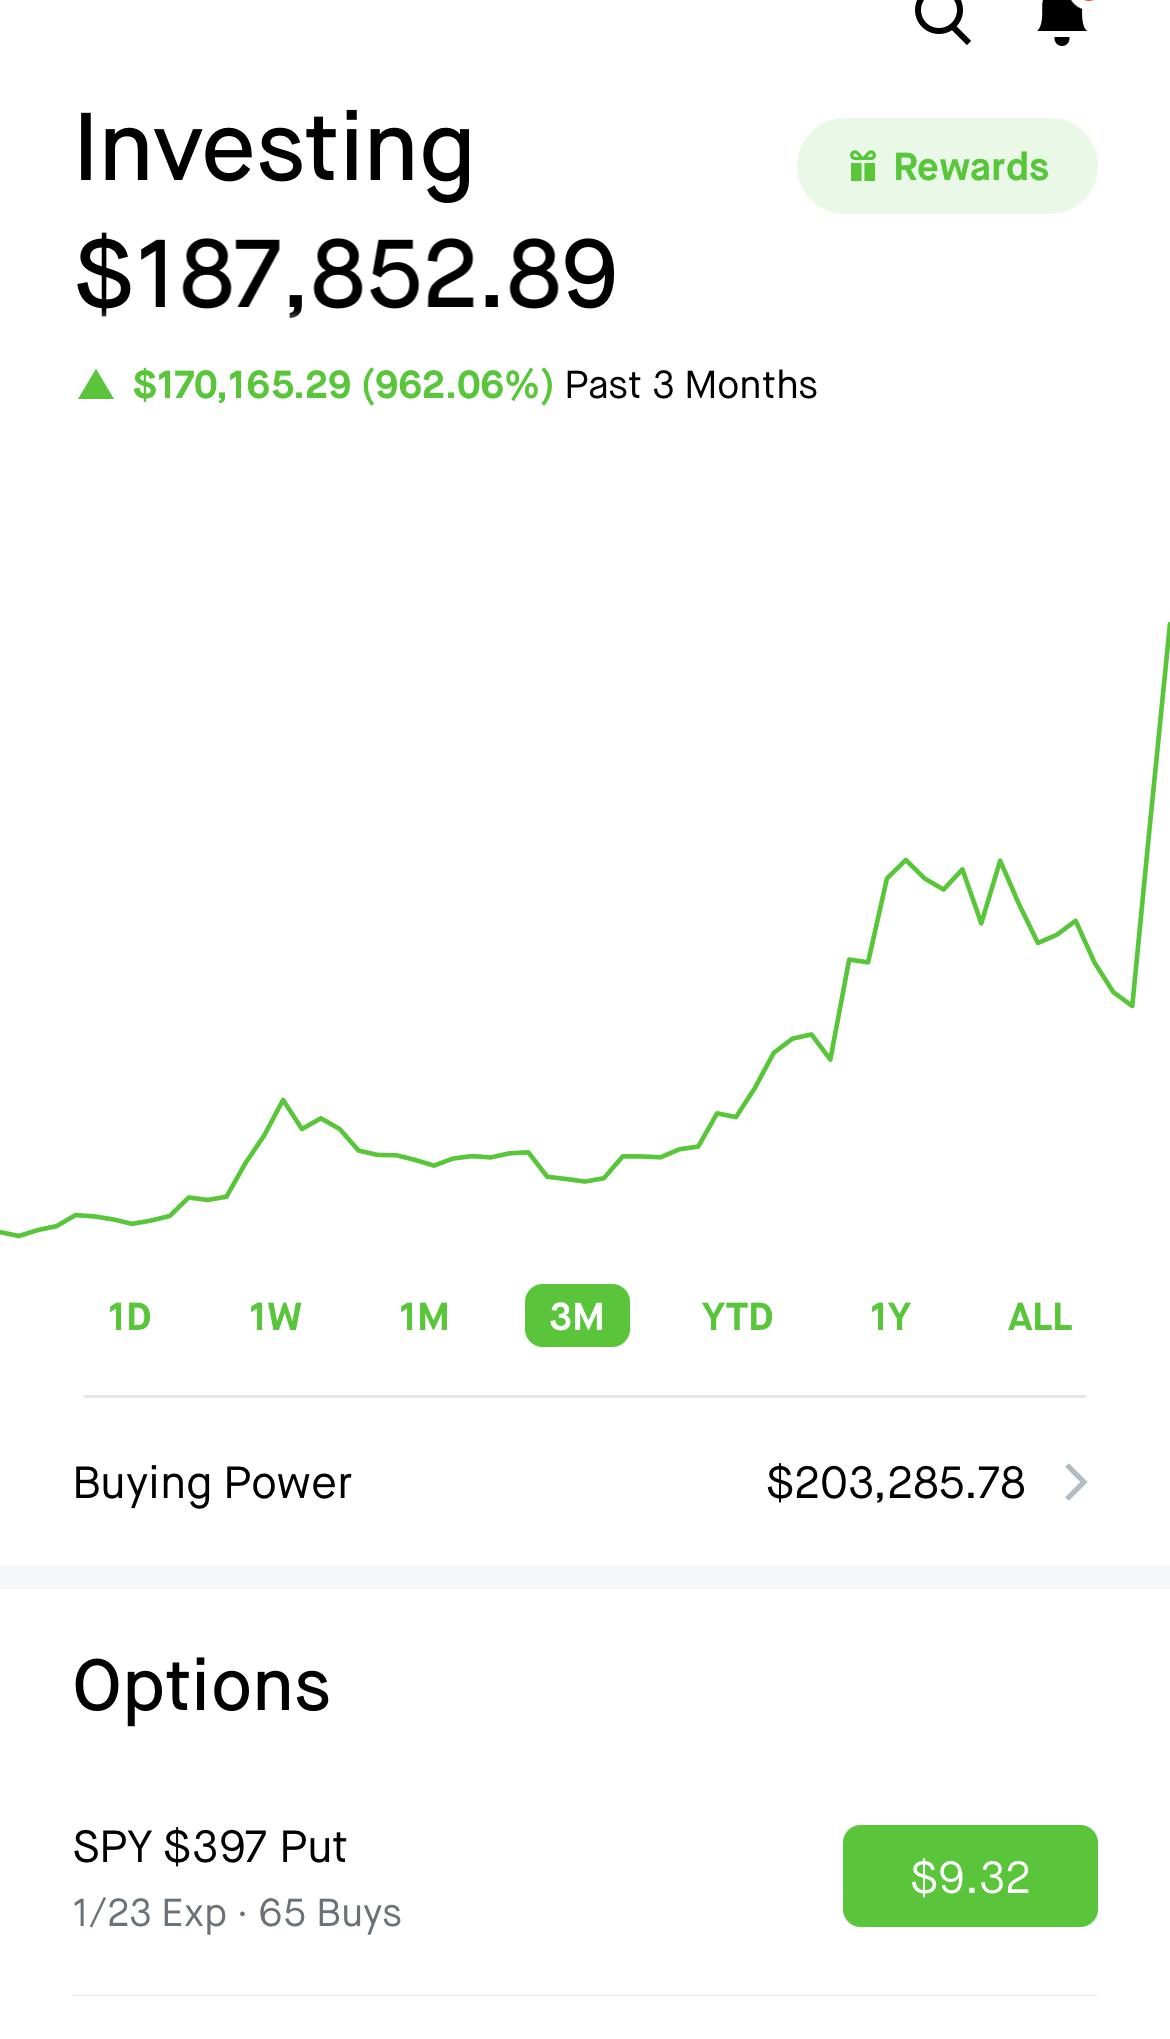
Task: Select the 1Y time range
Action: 890,1316
